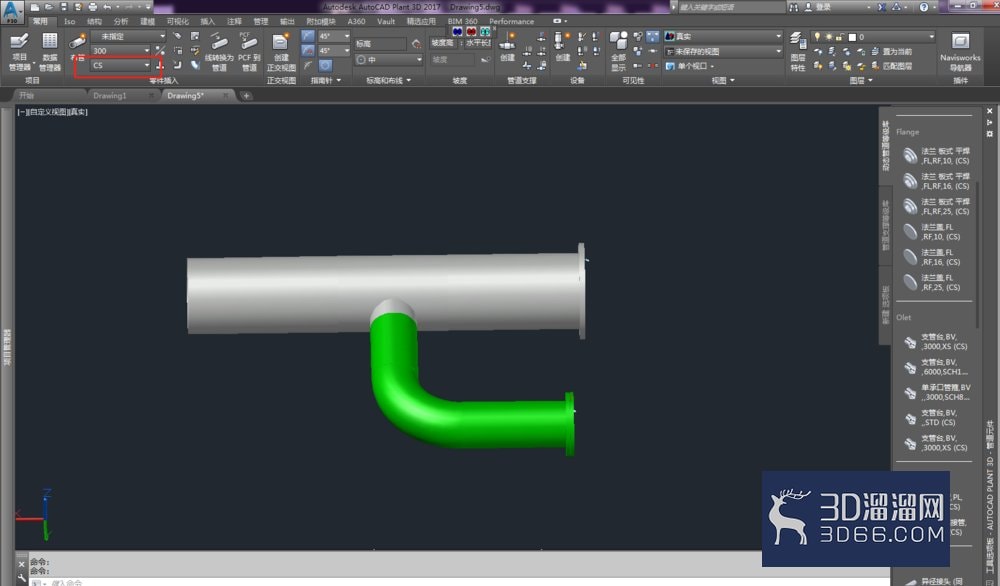Expand the 指南针 compass panel
The image size is (1000, 586).
pos(325,80)
